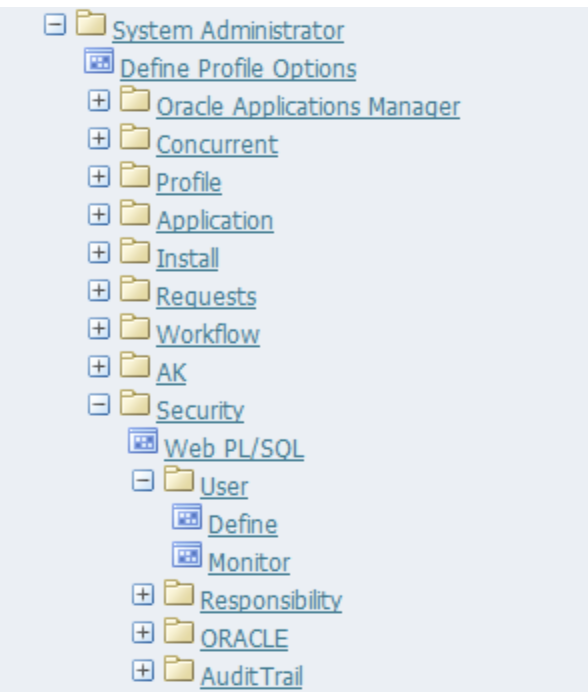Open the Web PL/SQL link
This screenshot has width=588, height=692.
pyautogui.click(x=234, y=449)
